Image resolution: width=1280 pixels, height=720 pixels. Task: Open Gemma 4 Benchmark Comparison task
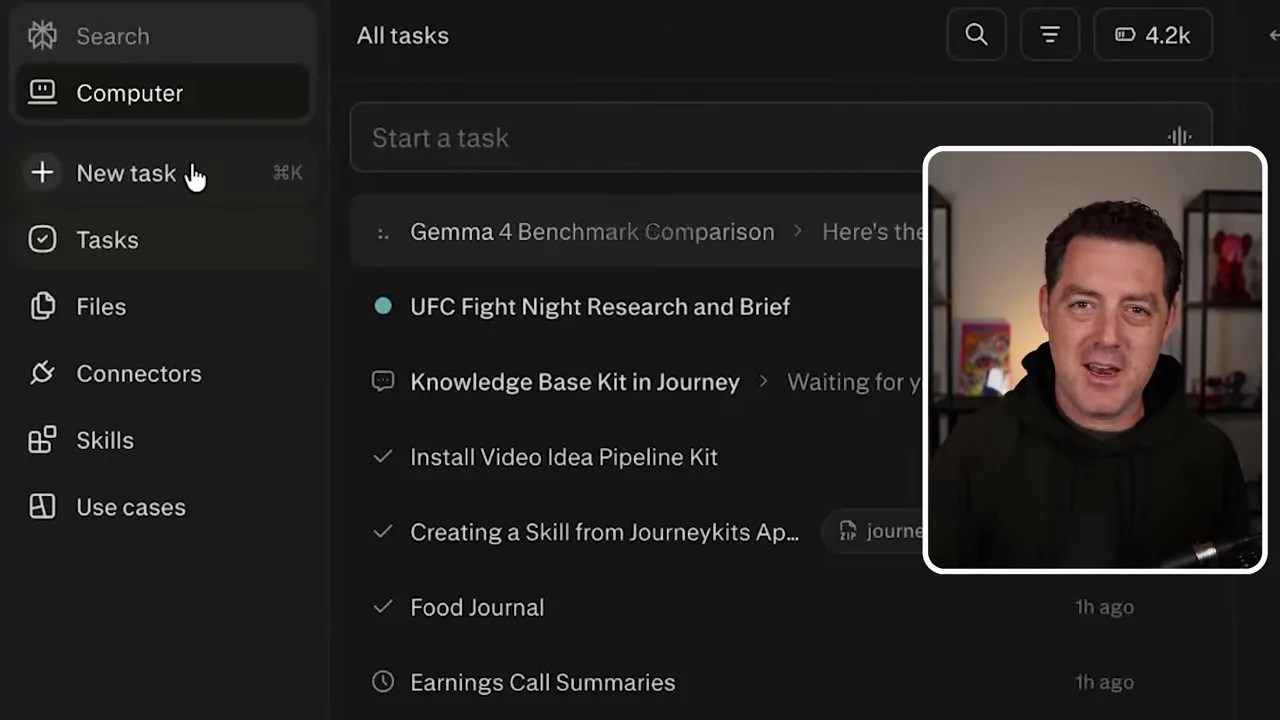[x=592, y=232]
